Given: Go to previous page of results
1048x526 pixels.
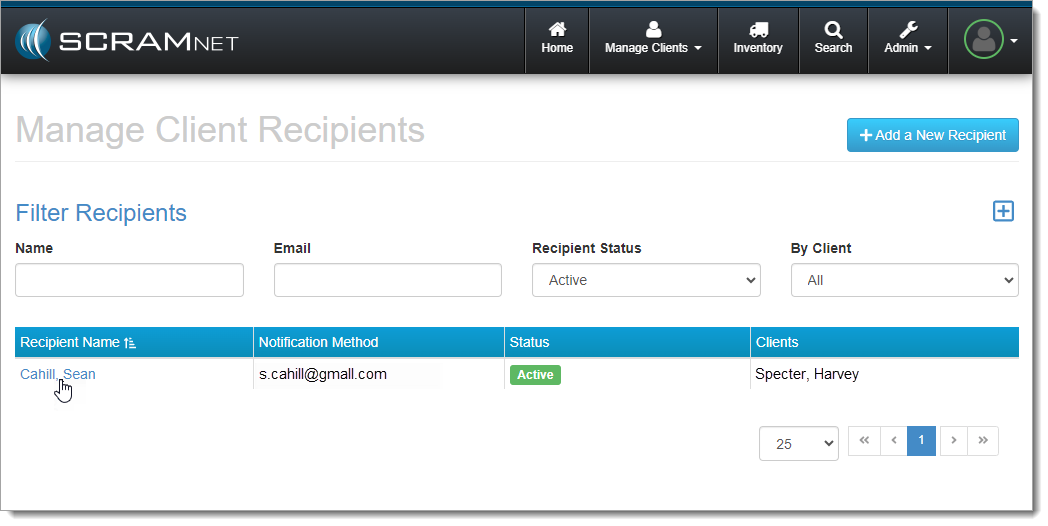Looking at the screenshot, I should click(893, 440).
